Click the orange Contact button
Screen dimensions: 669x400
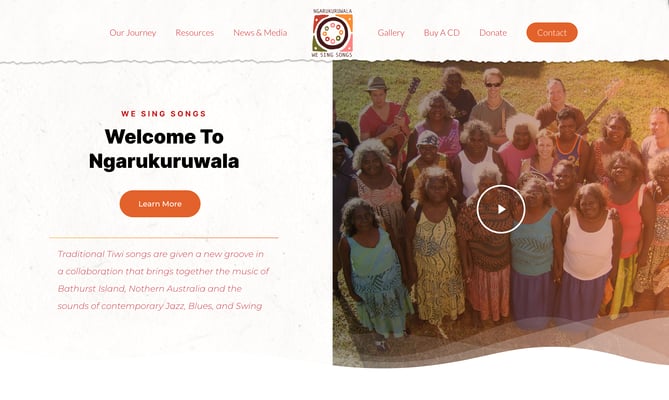point(552,32)
